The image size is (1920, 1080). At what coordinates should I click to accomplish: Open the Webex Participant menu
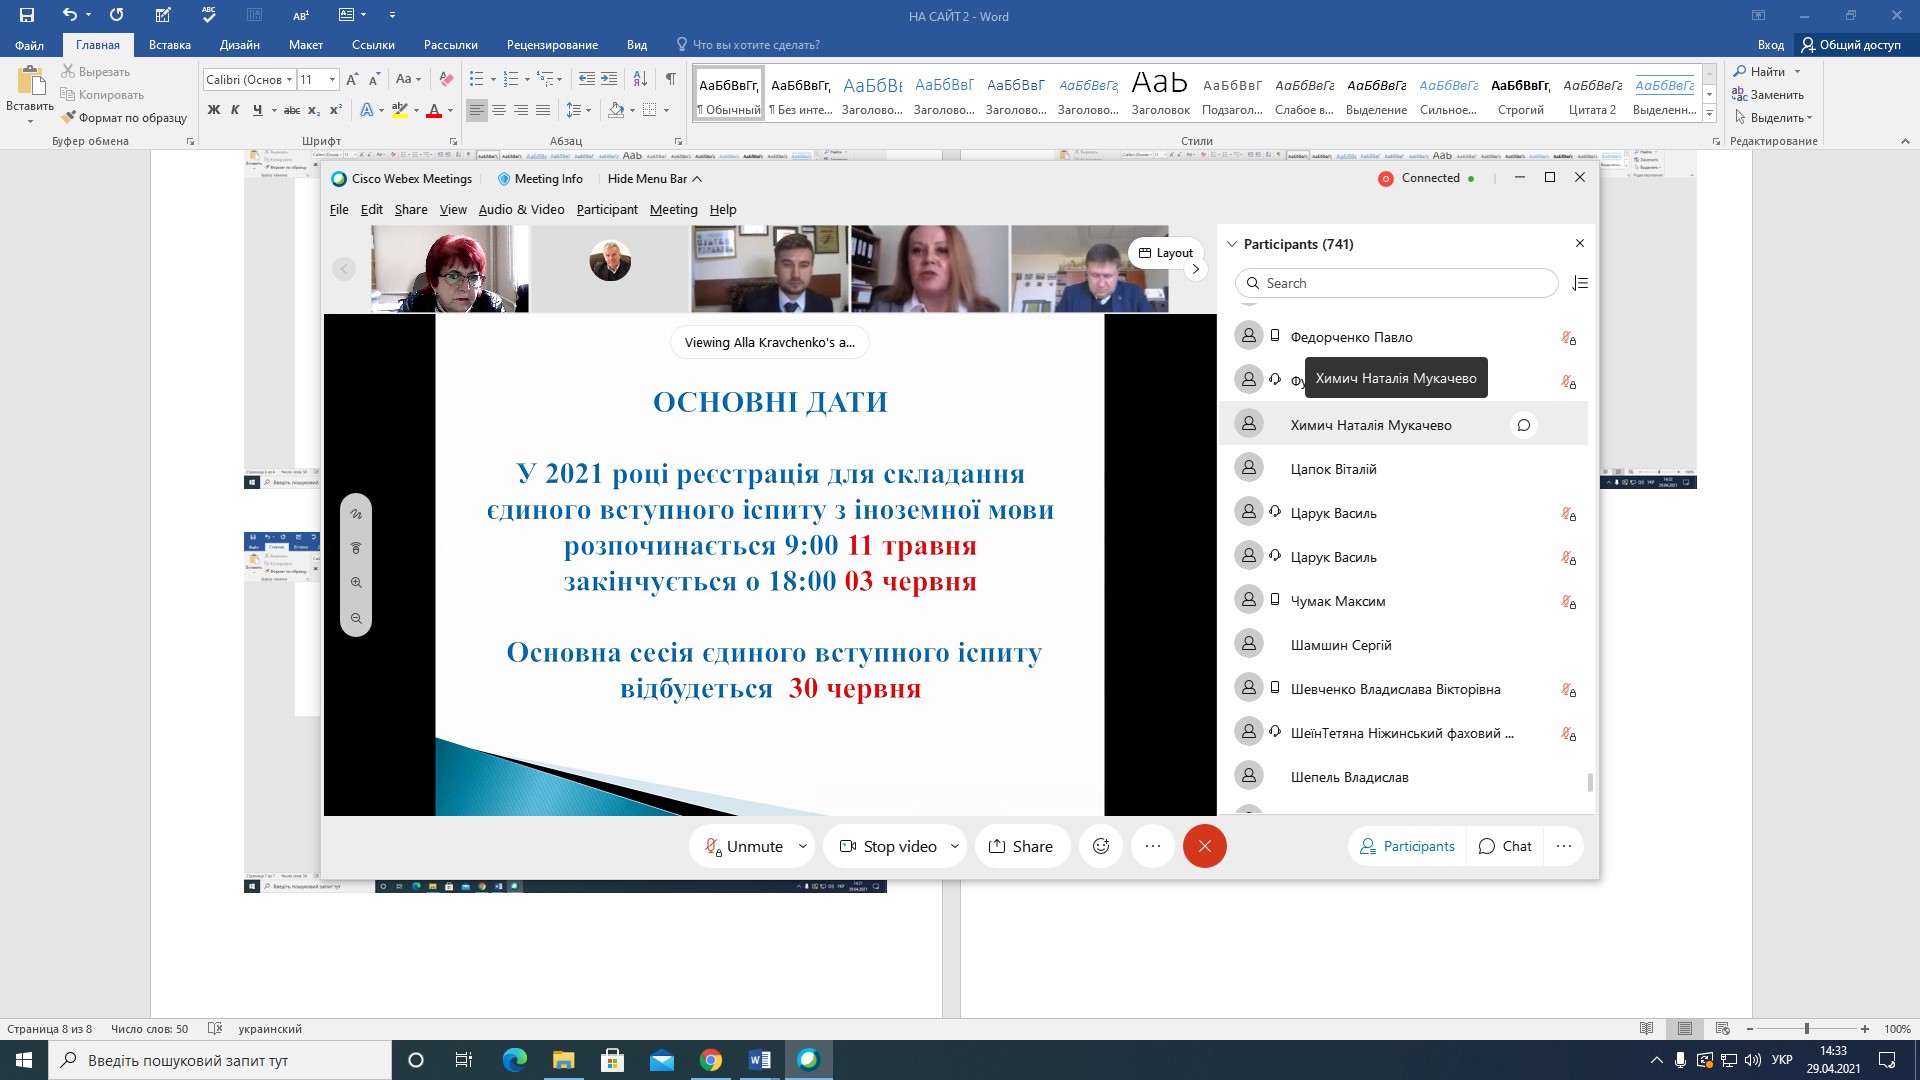click(607, 209)
